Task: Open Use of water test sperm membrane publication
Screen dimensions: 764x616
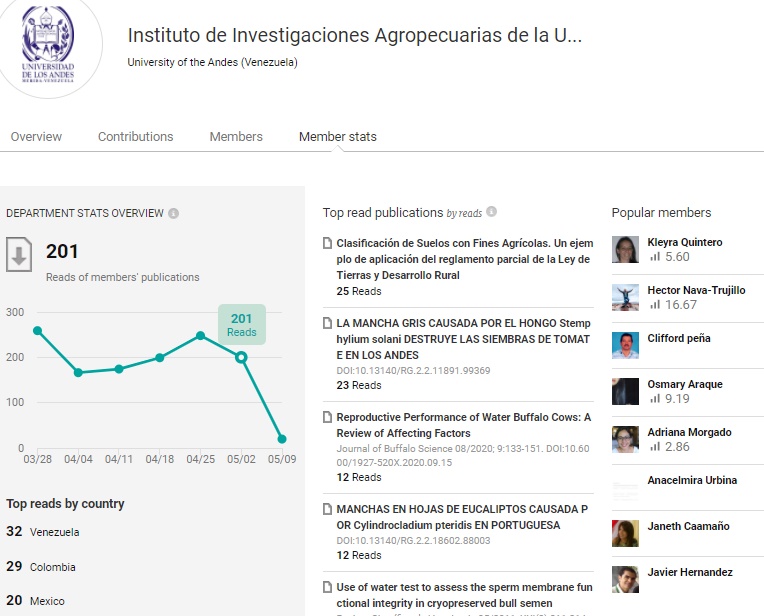Action: 464,595
